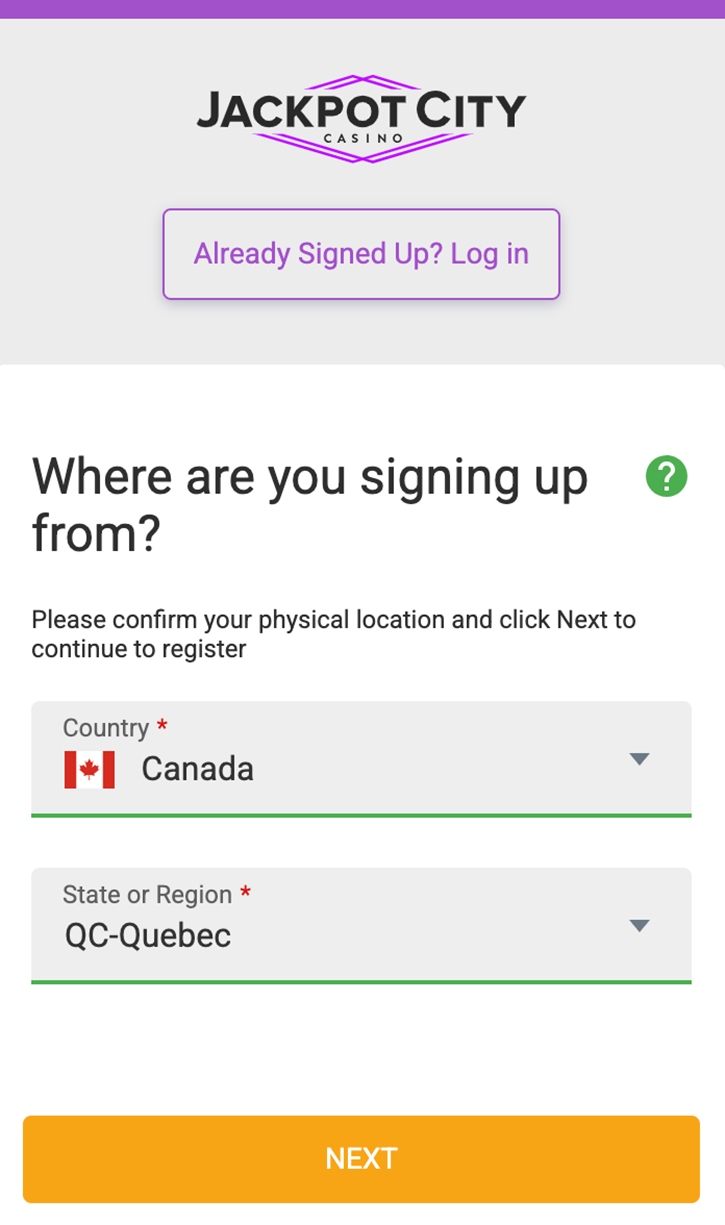725x1225 pixels.
Task: Click the orange NEXT button
Action: click(361, 1159)
